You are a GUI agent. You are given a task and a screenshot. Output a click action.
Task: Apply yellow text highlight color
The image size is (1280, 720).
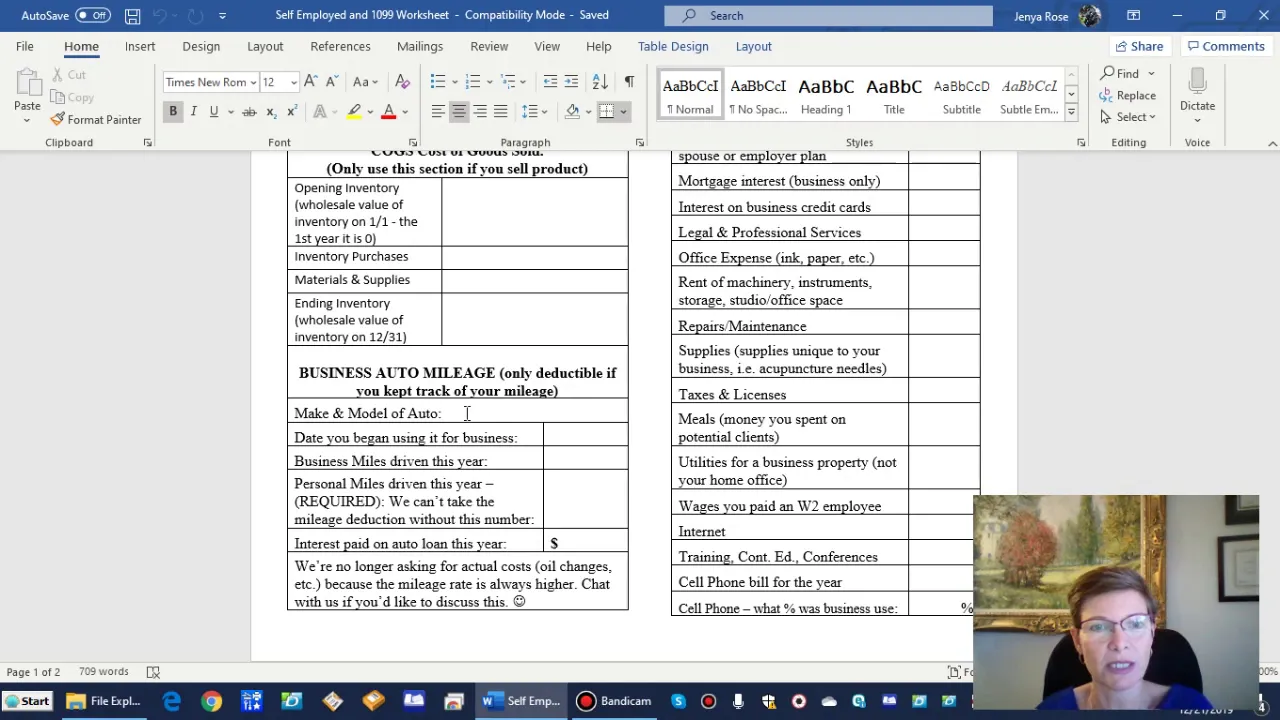354,111
